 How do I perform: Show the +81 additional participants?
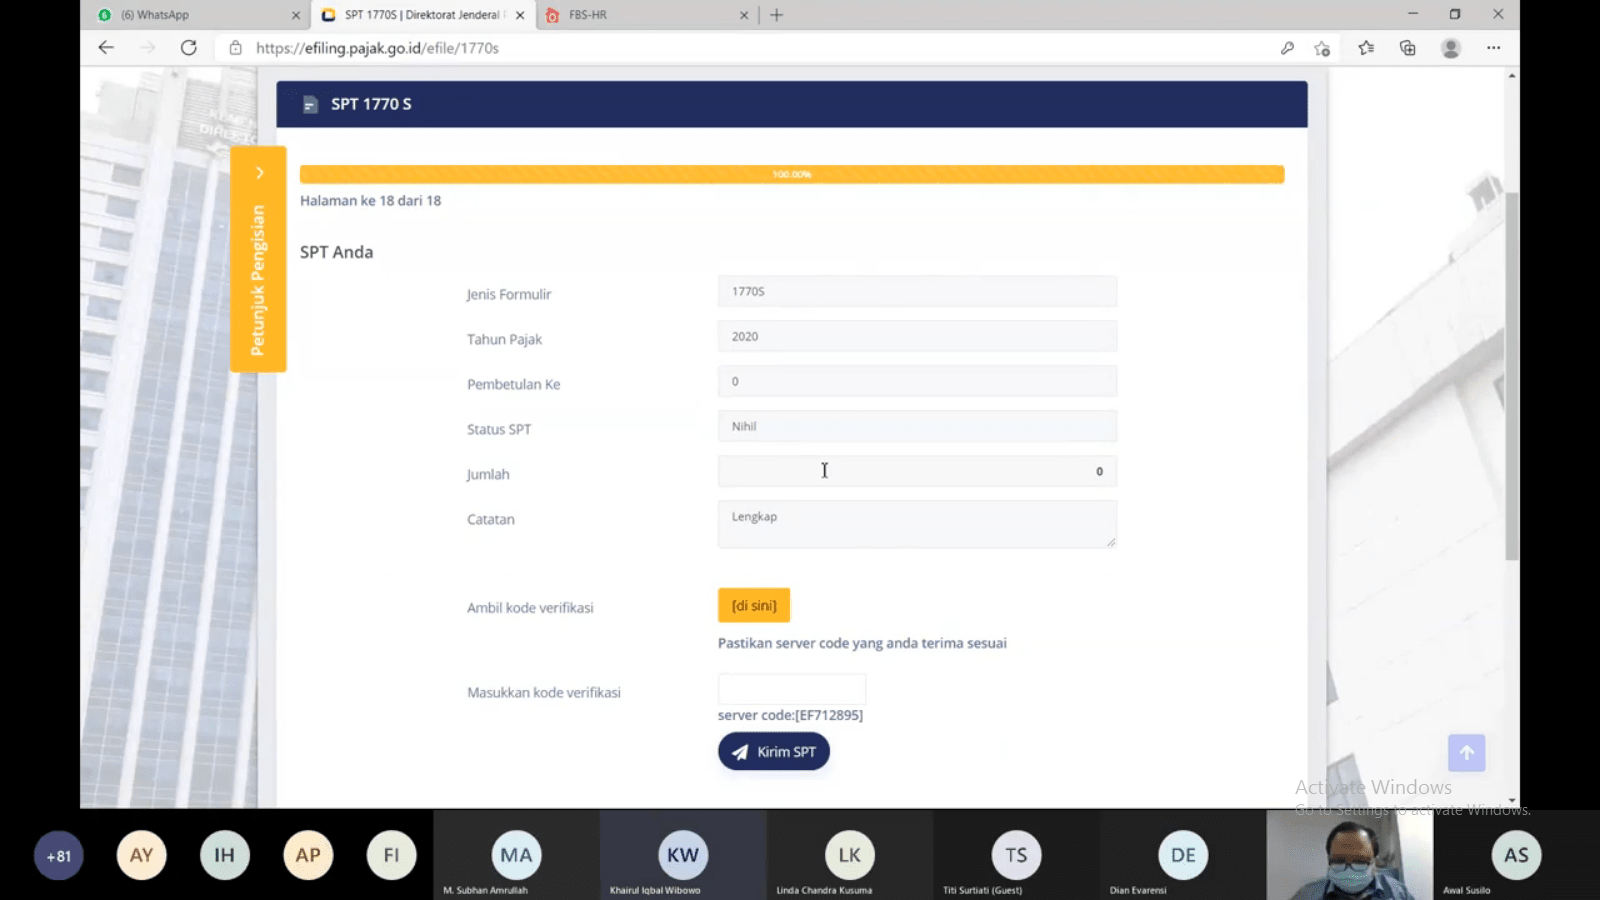(x=59, y=856)
